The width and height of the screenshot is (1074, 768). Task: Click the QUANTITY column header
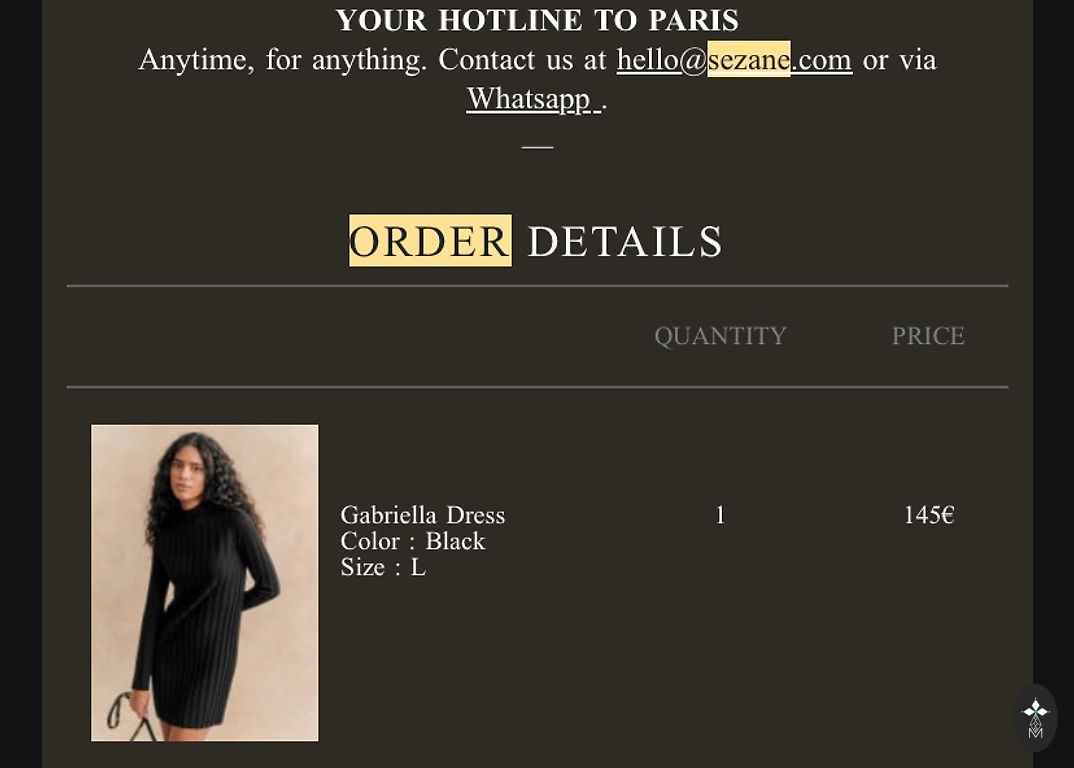(x=720, y=336)
